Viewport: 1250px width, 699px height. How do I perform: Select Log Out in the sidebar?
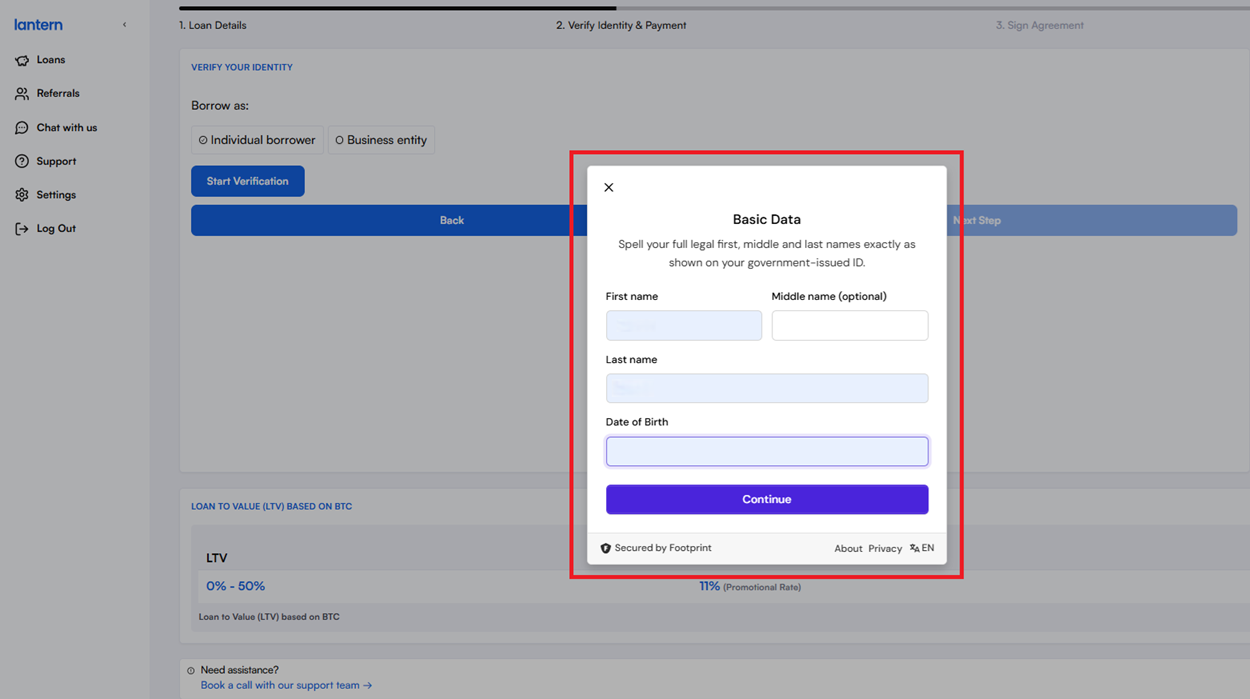point(56,229)
